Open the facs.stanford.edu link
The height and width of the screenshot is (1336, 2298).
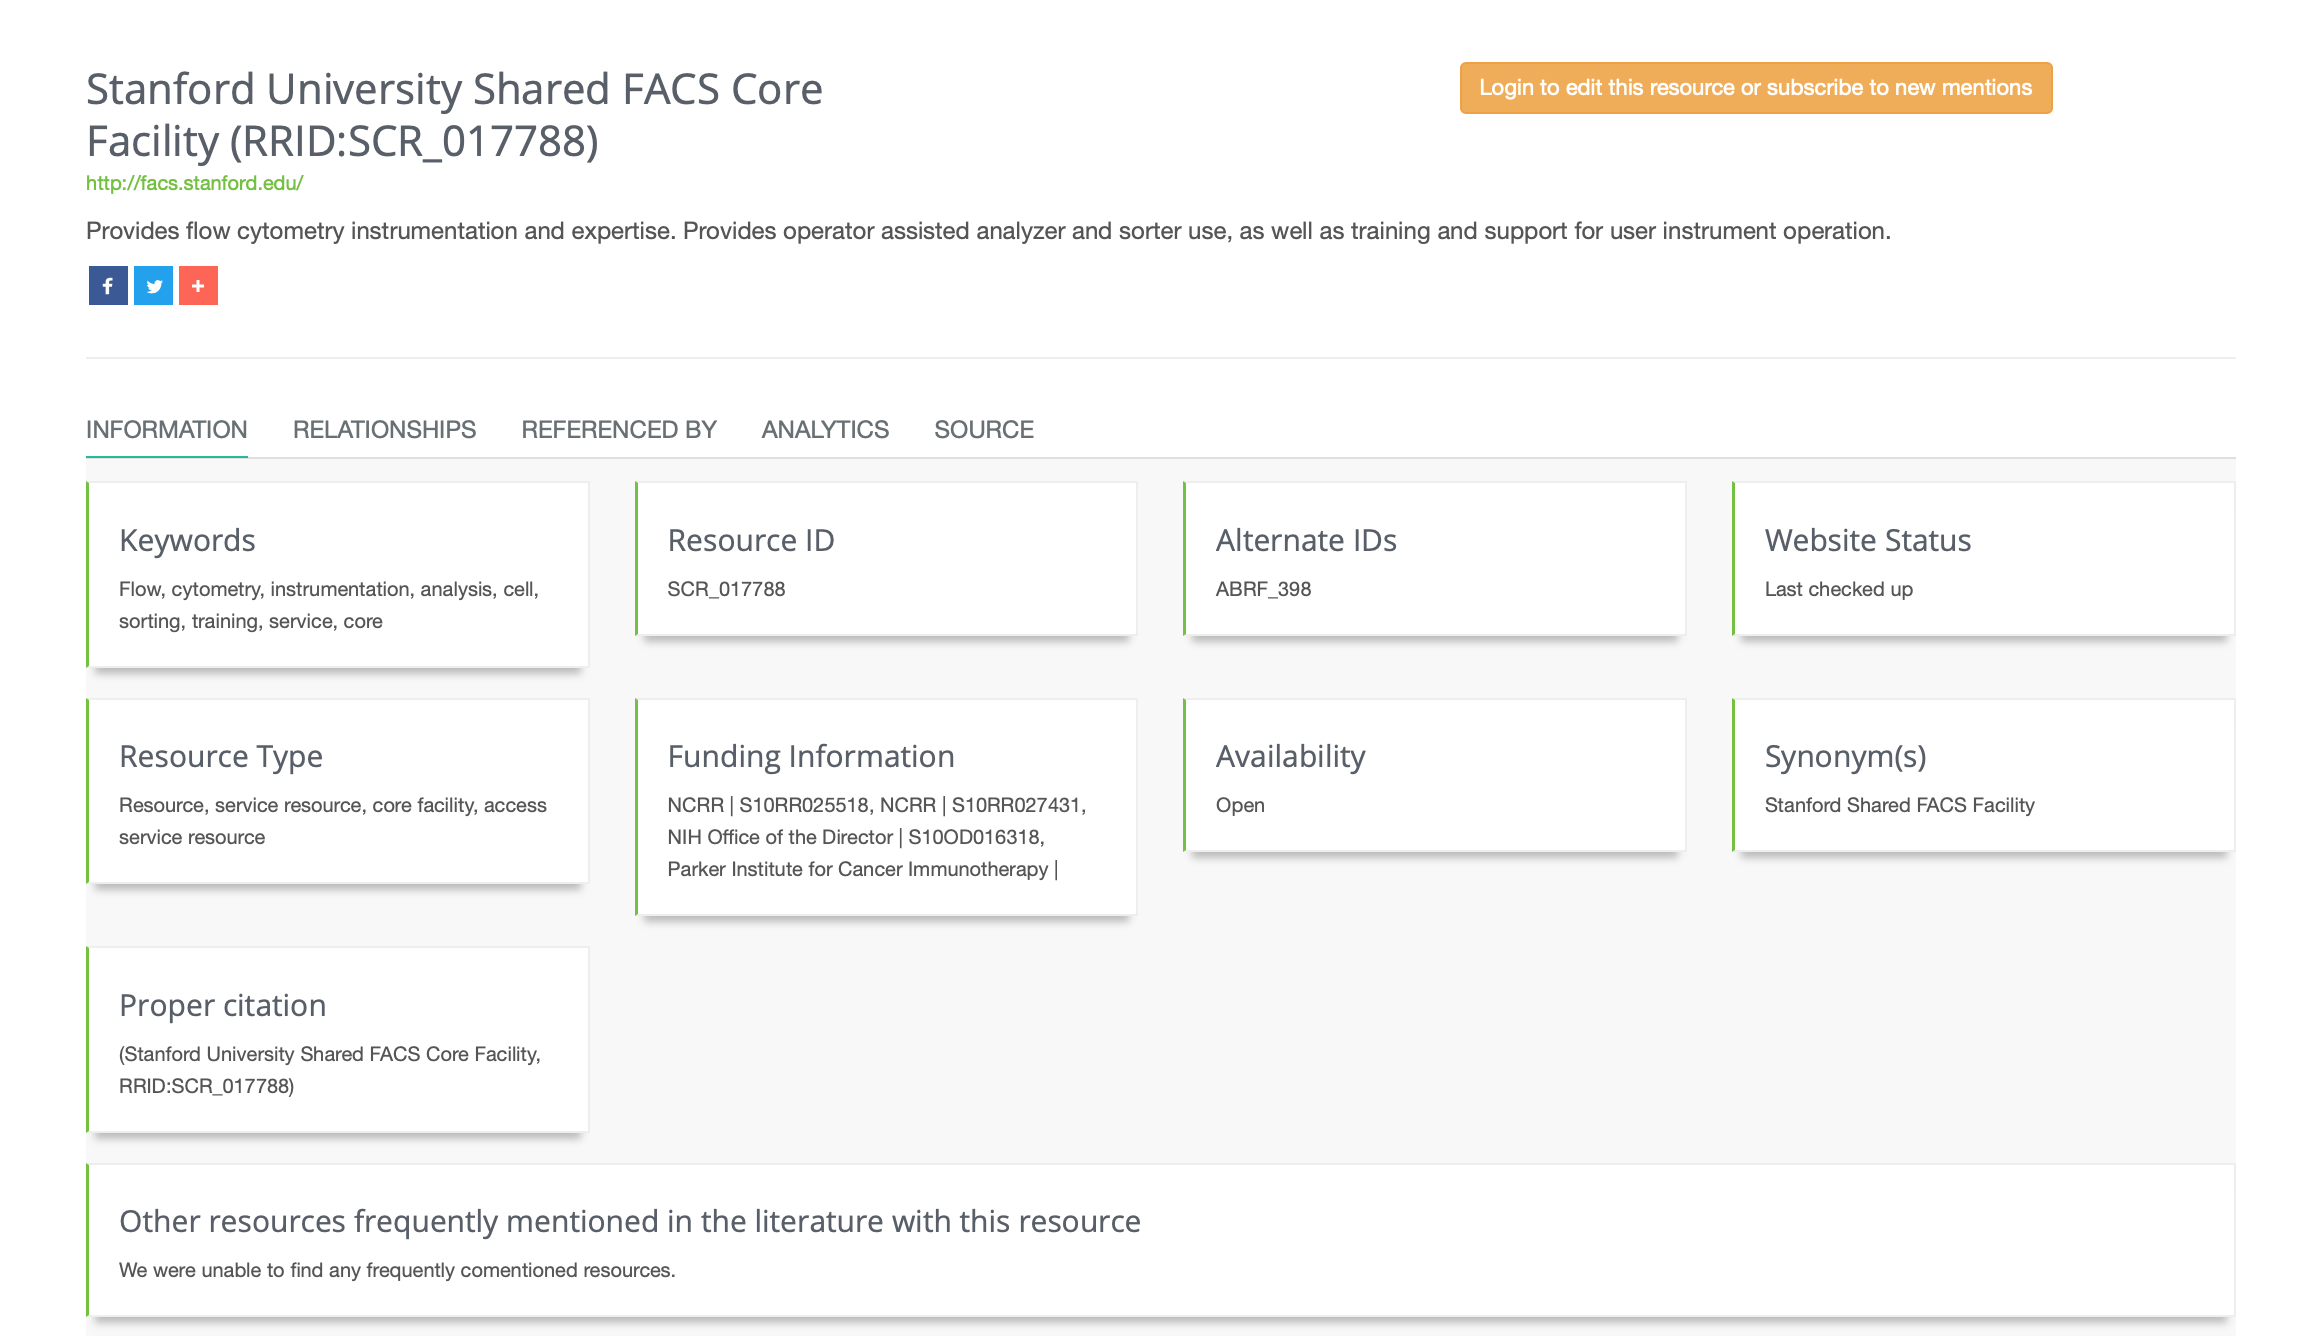[x=194, y=183]
